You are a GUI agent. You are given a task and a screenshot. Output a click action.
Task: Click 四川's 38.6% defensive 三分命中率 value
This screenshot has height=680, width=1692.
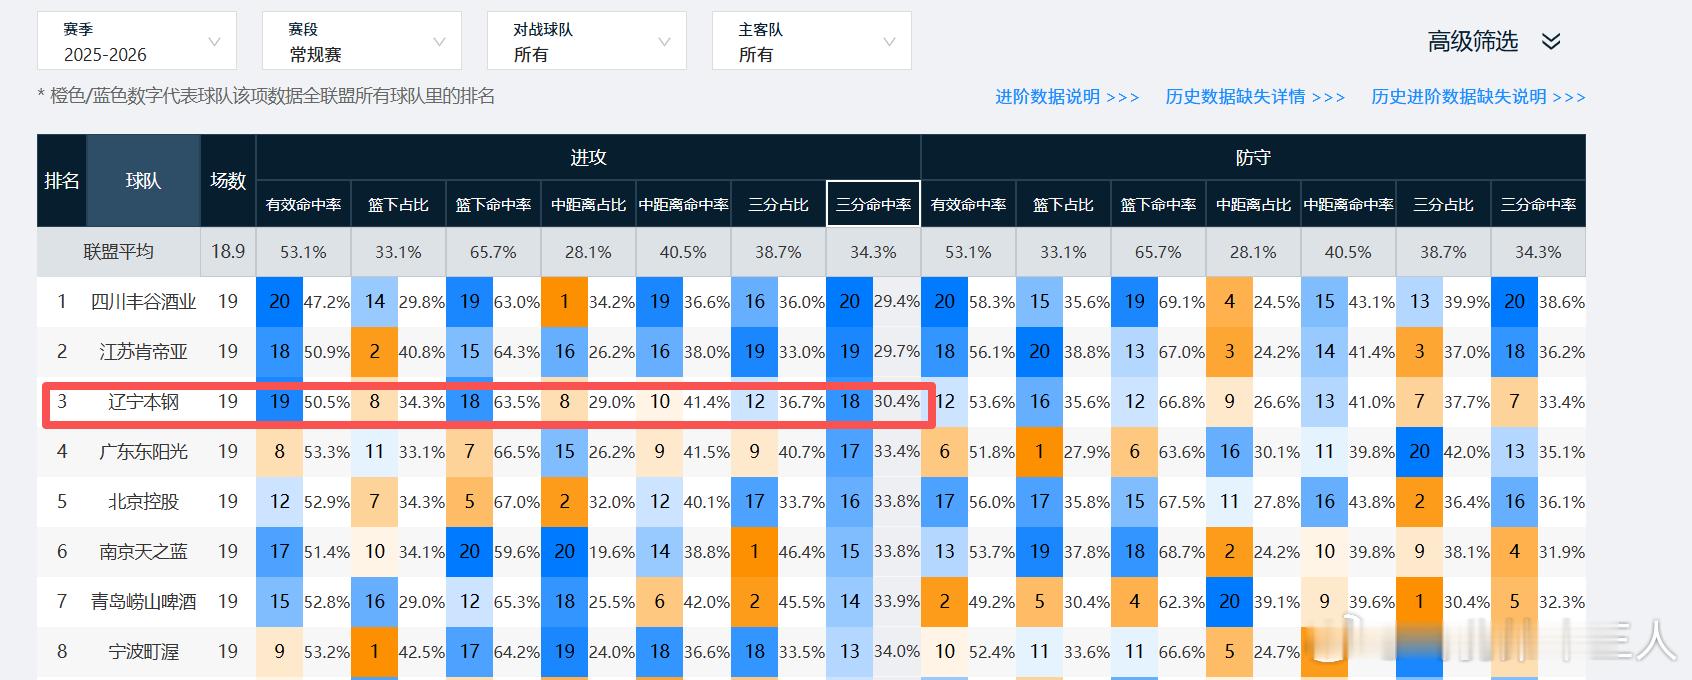1562,302
